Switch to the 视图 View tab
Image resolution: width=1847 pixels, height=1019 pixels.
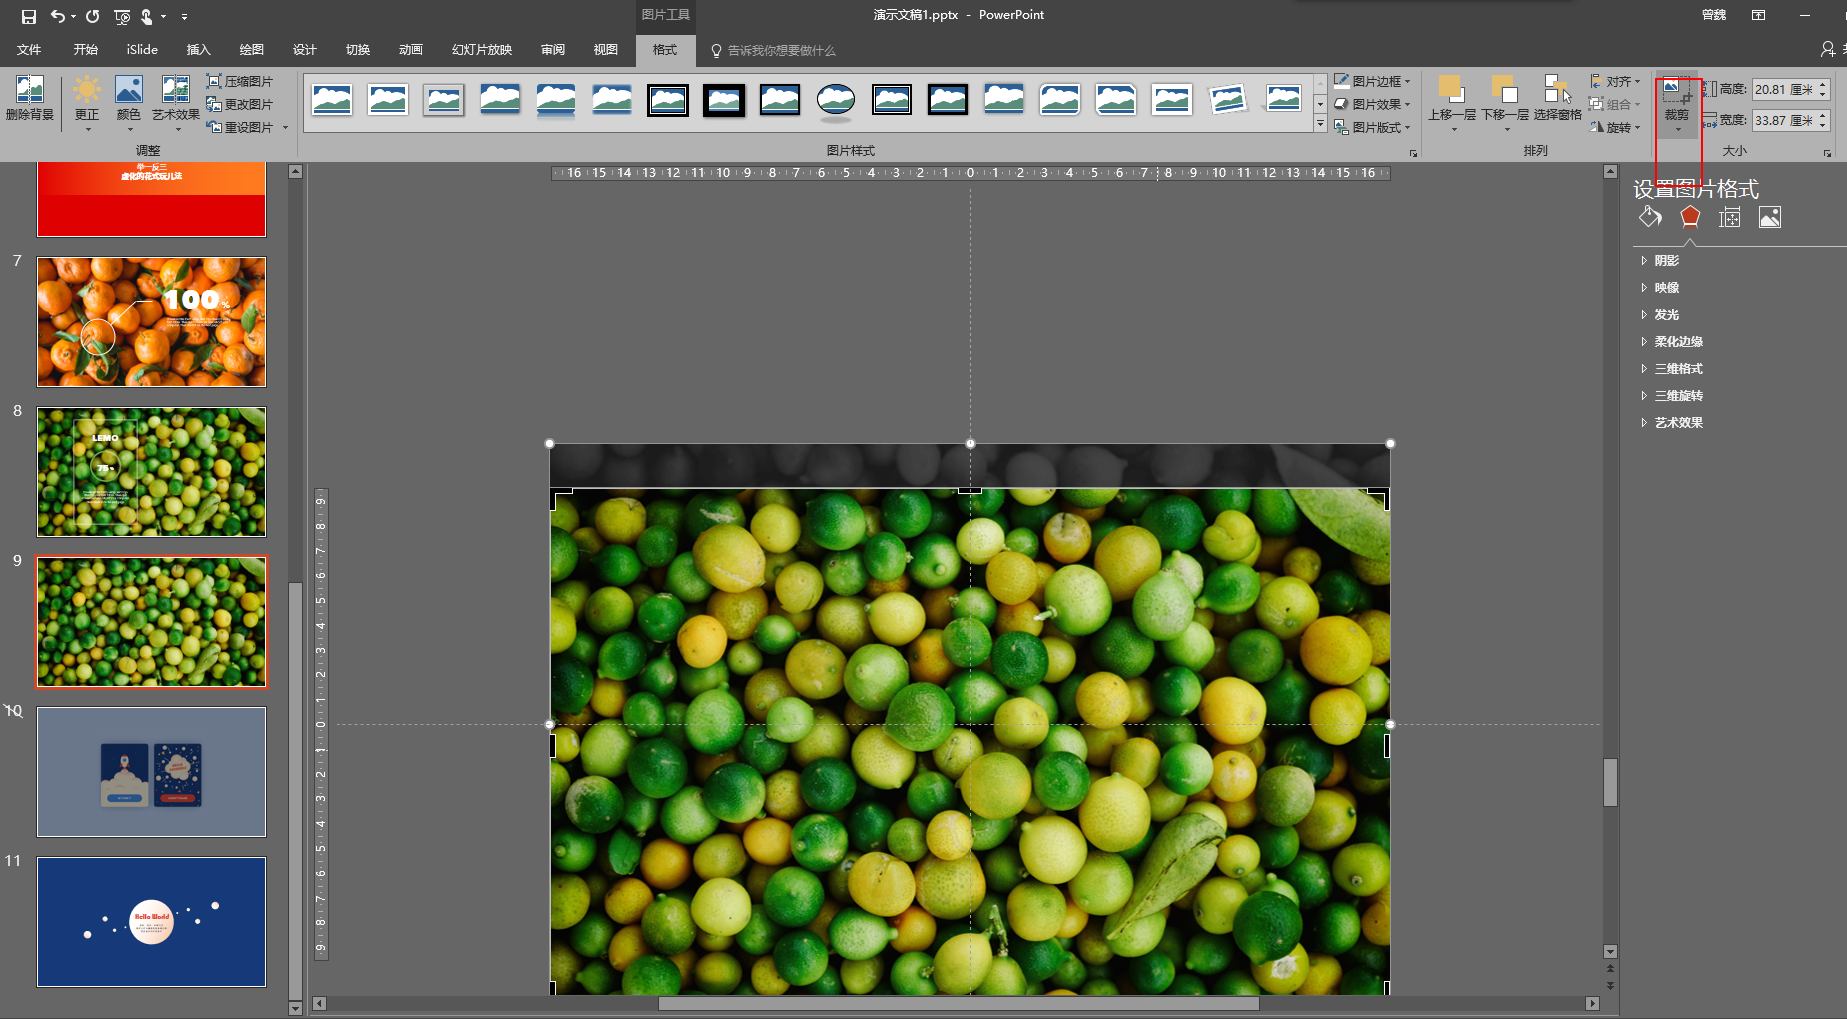click(606, 49)
